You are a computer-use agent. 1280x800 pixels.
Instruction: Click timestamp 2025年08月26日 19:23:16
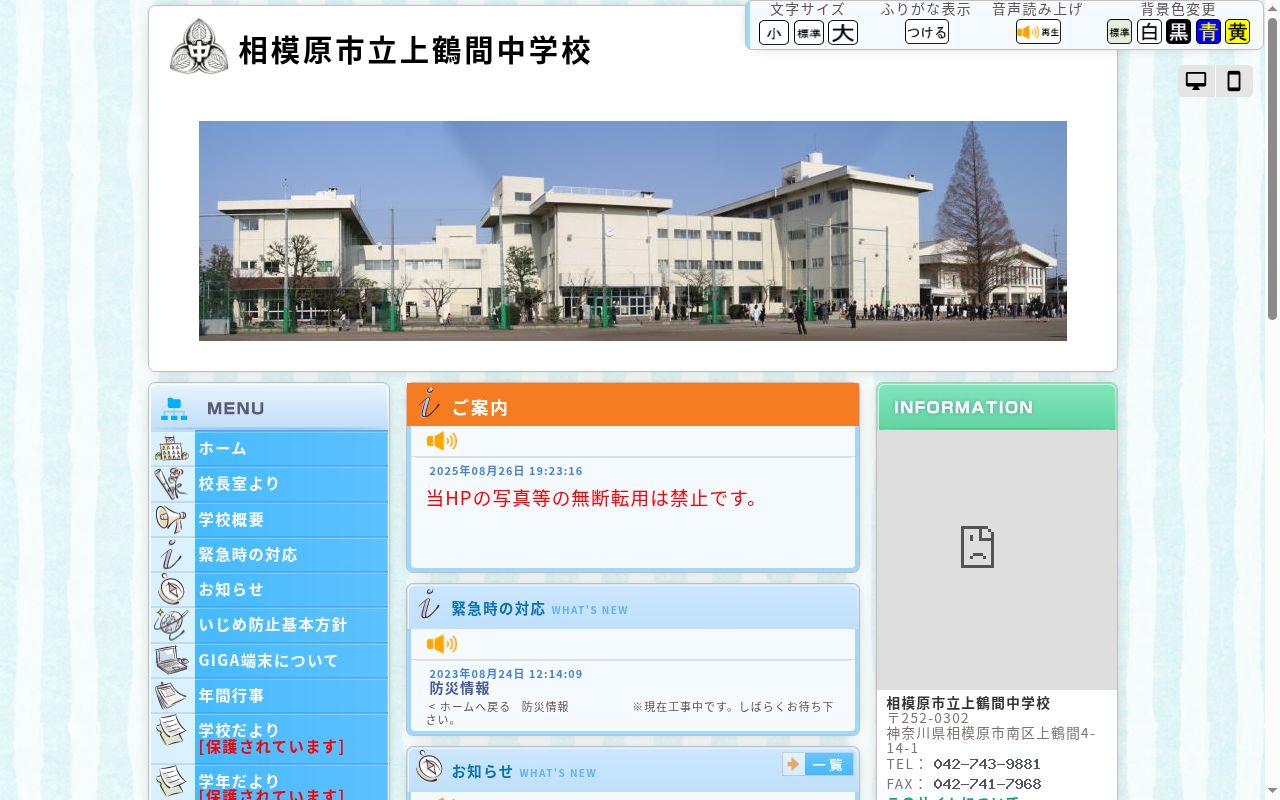(x=506, y=471)
